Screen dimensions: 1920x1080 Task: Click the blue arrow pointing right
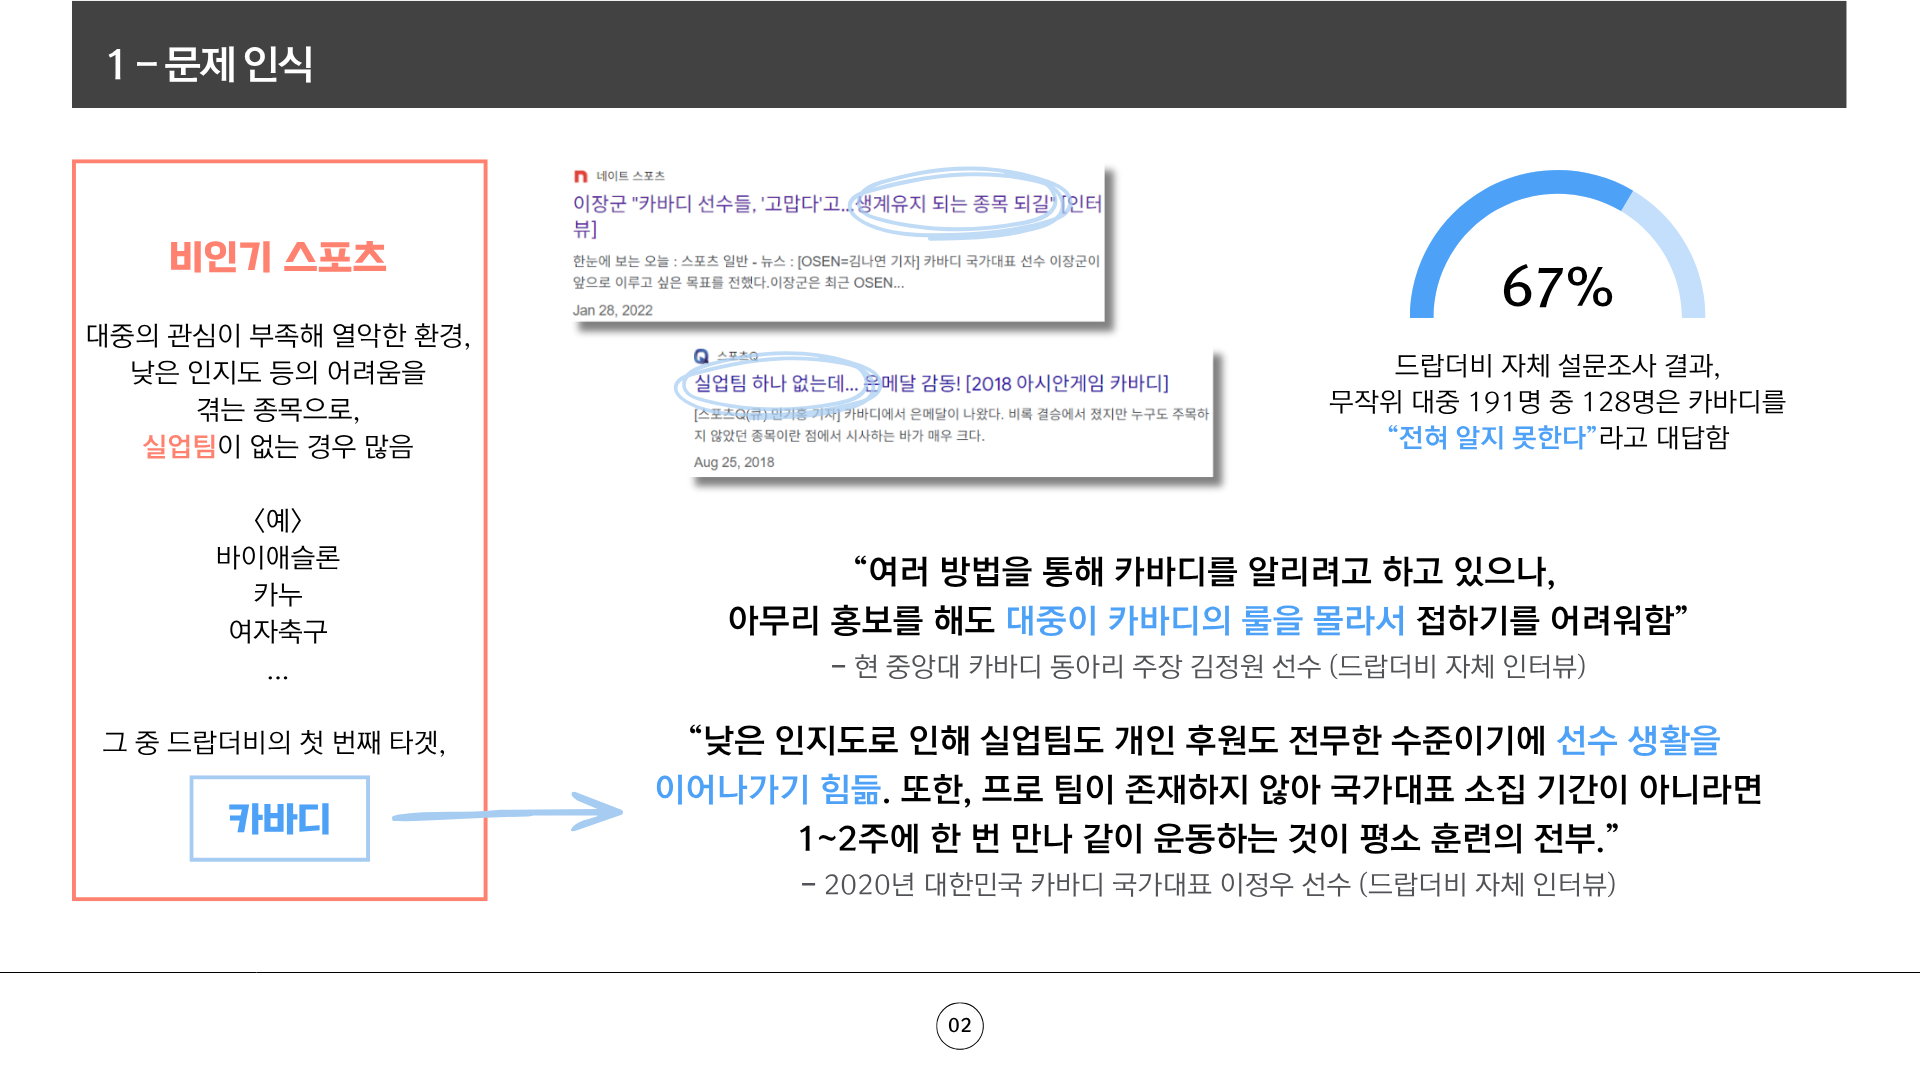[510, 813]
